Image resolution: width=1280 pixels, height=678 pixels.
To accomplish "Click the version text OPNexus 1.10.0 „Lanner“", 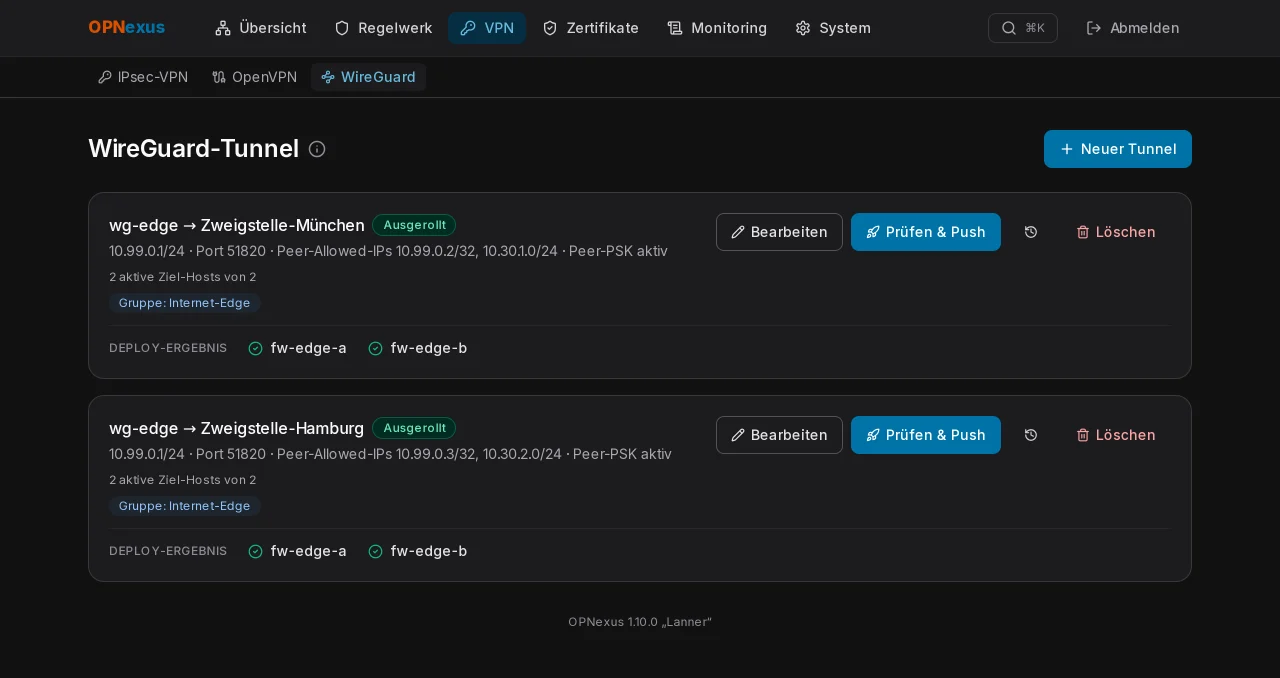I will coord(640,622).
